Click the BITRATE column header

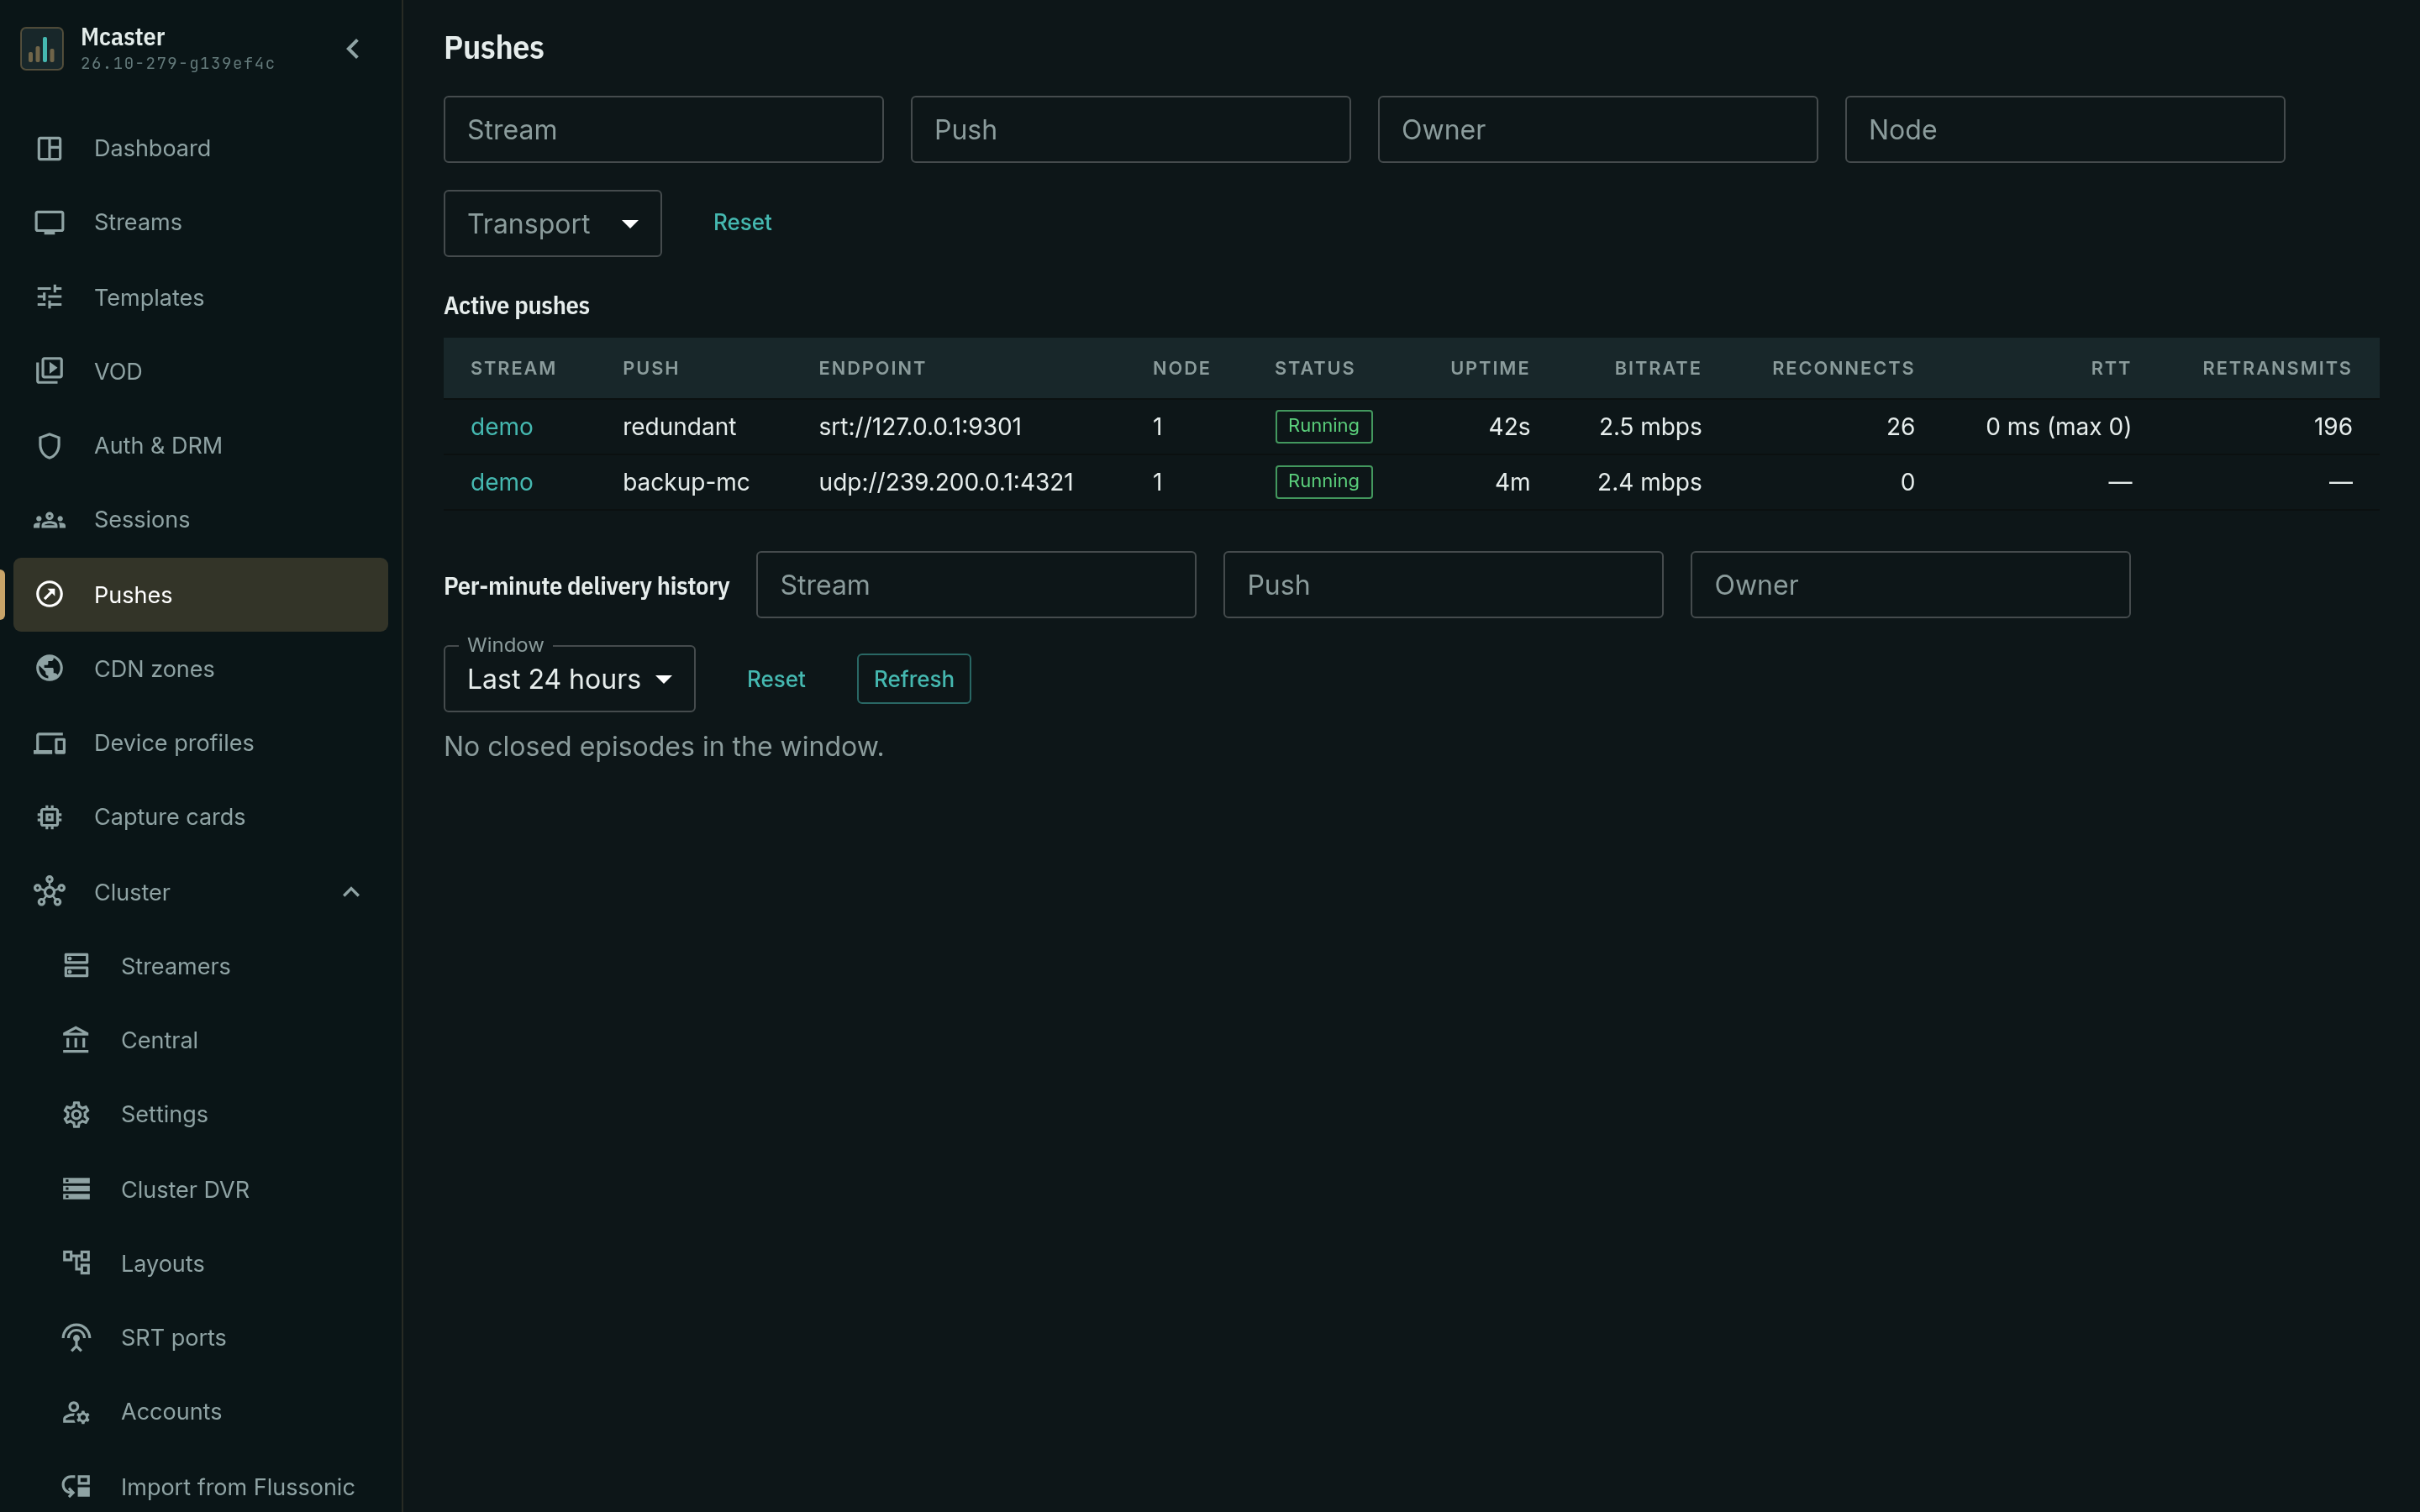(x=1658, y=368)
